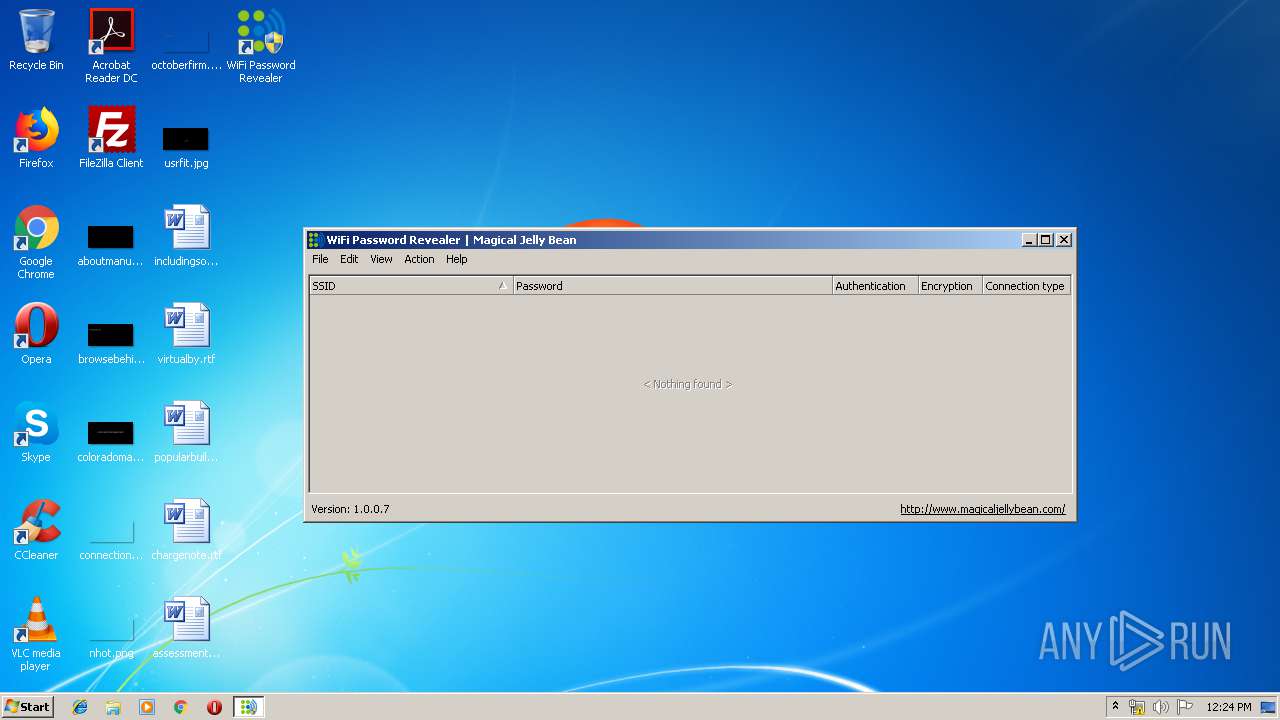Viewport: 1280px width, 720px height.
Task: Launch Acrobat Reader DC shortcut
Action: coord(111,46)
